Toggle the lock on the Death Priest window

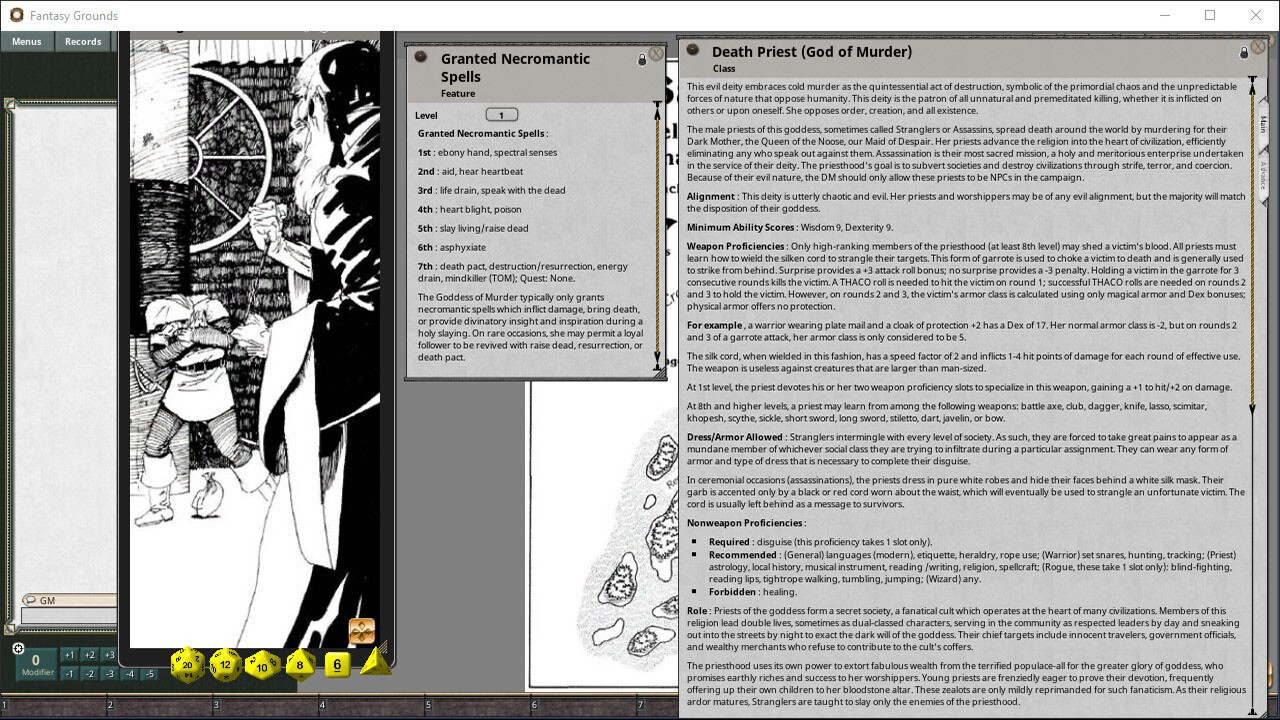1244,52
